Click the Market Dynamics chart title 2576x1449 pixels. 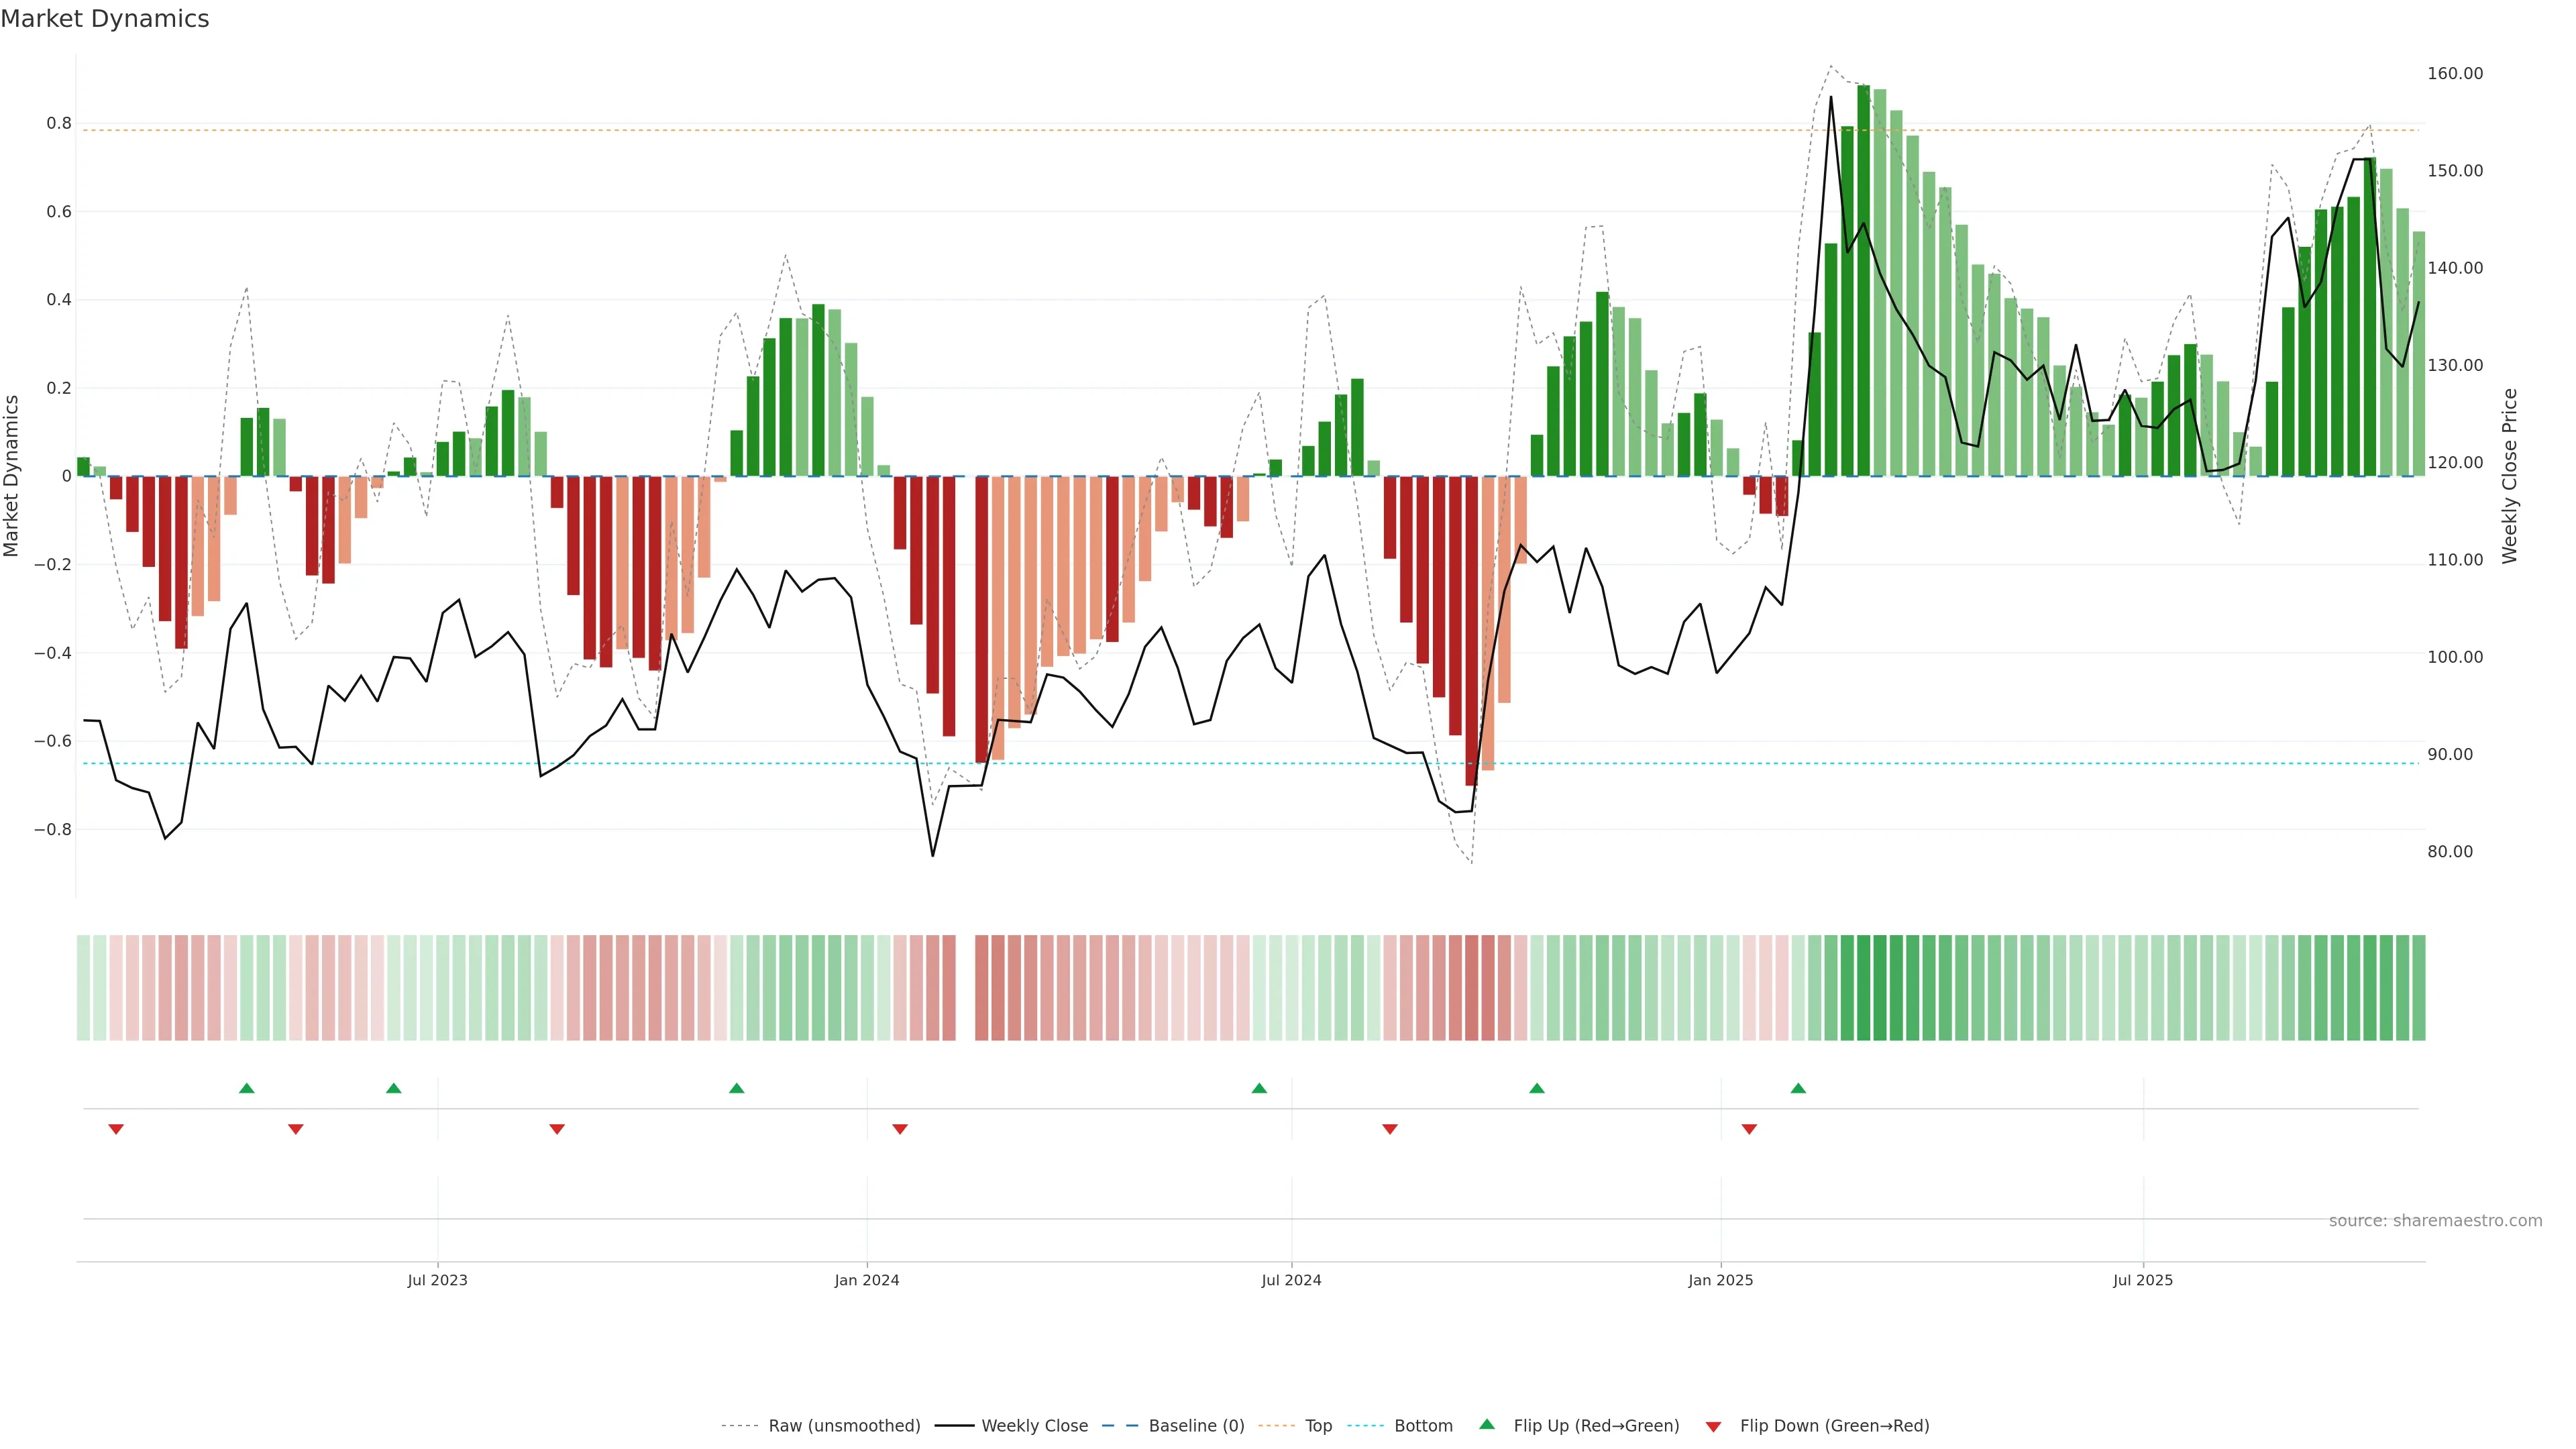(105, 19)
